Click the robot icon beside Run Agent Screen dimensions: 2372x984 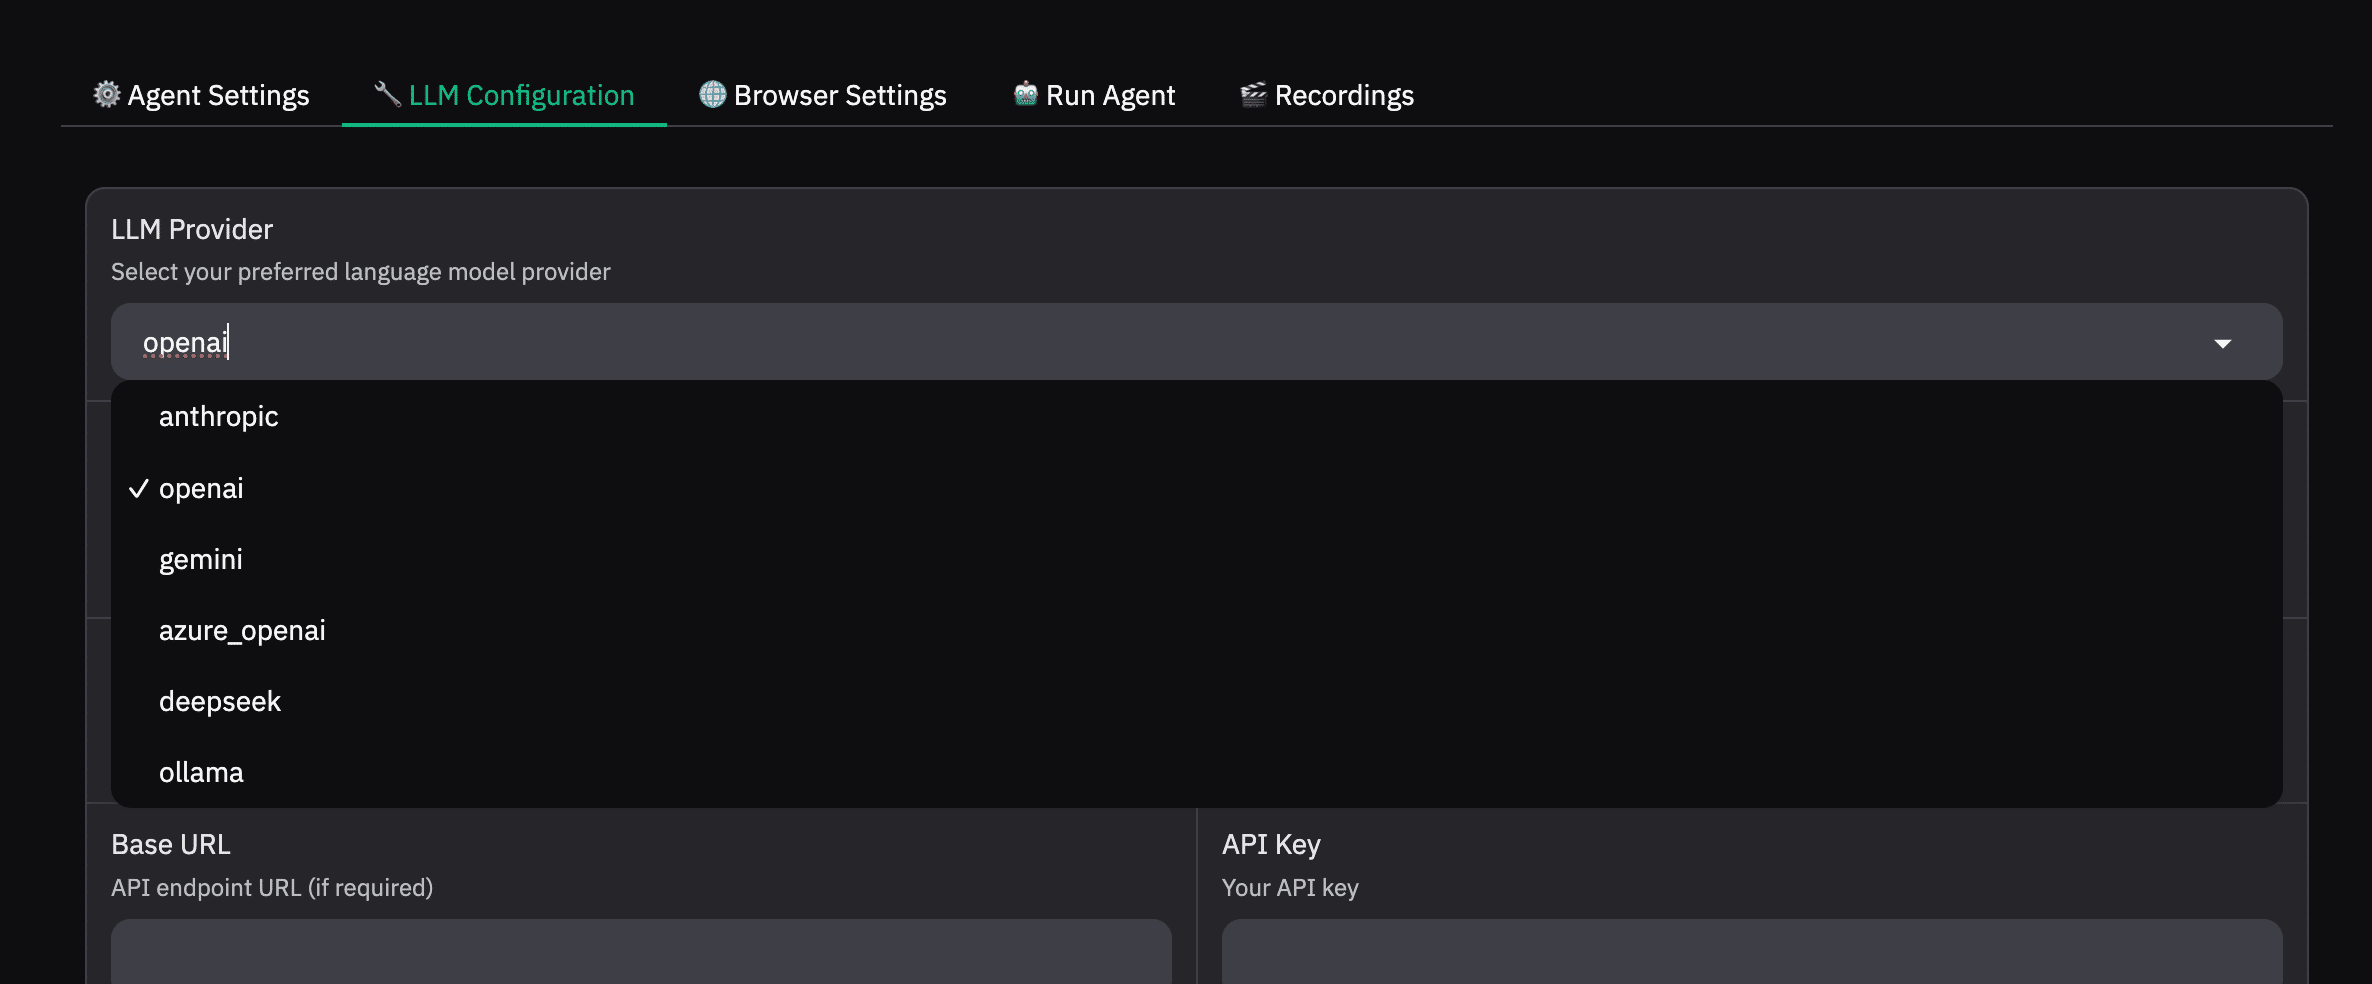tap(1025, 94)
